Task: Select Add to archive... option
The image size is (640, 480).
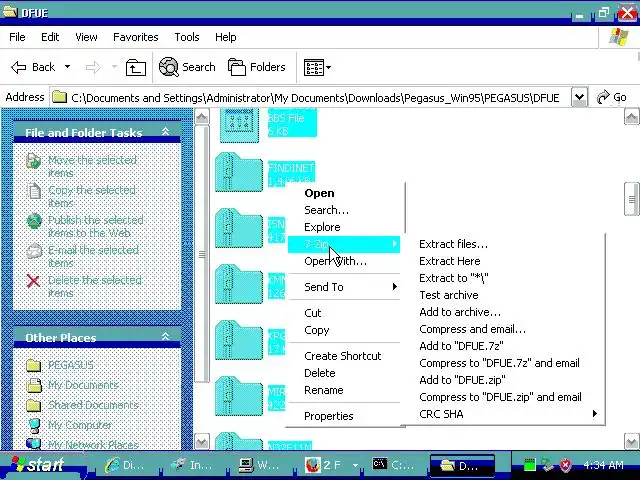Action: 460,312
